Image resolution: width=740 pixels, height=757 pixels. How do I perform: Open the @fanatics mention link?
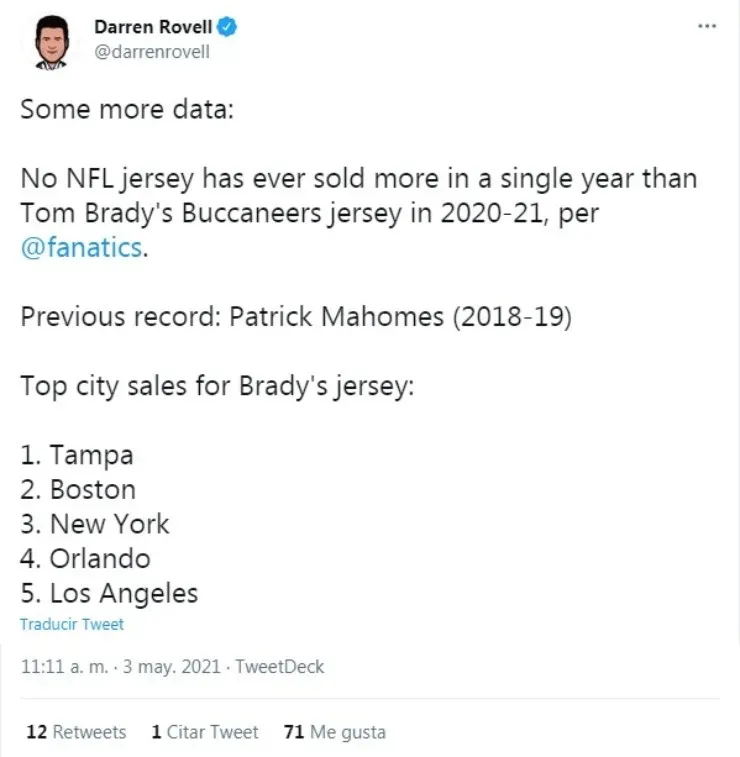(x=82, y=247)
